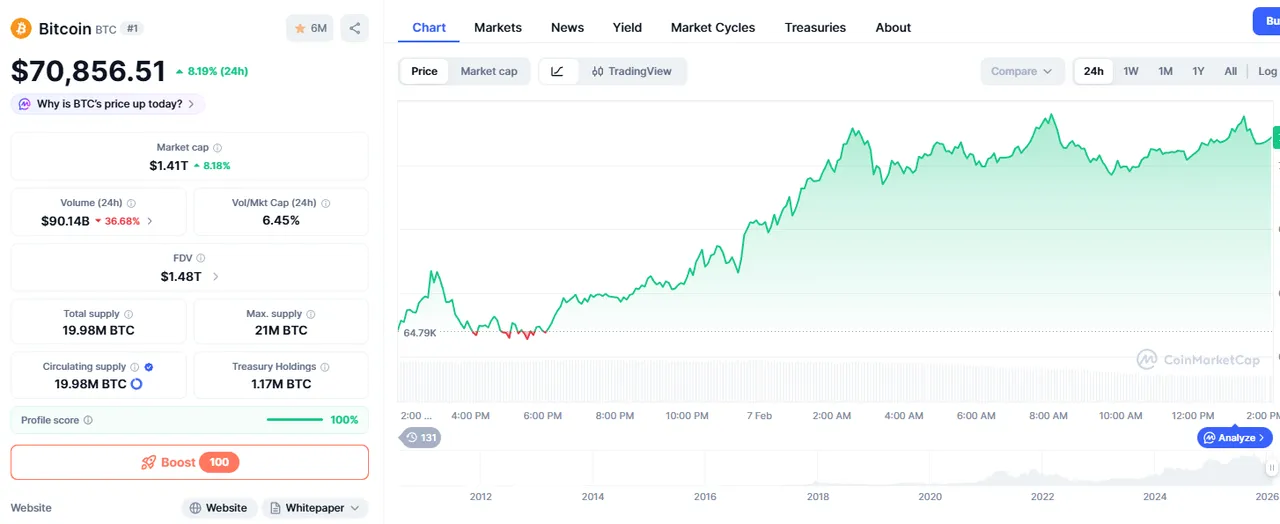Open Market cap info tooltip icon
The width and height of the screenshot is (1280, 524).
pos(218,147)
